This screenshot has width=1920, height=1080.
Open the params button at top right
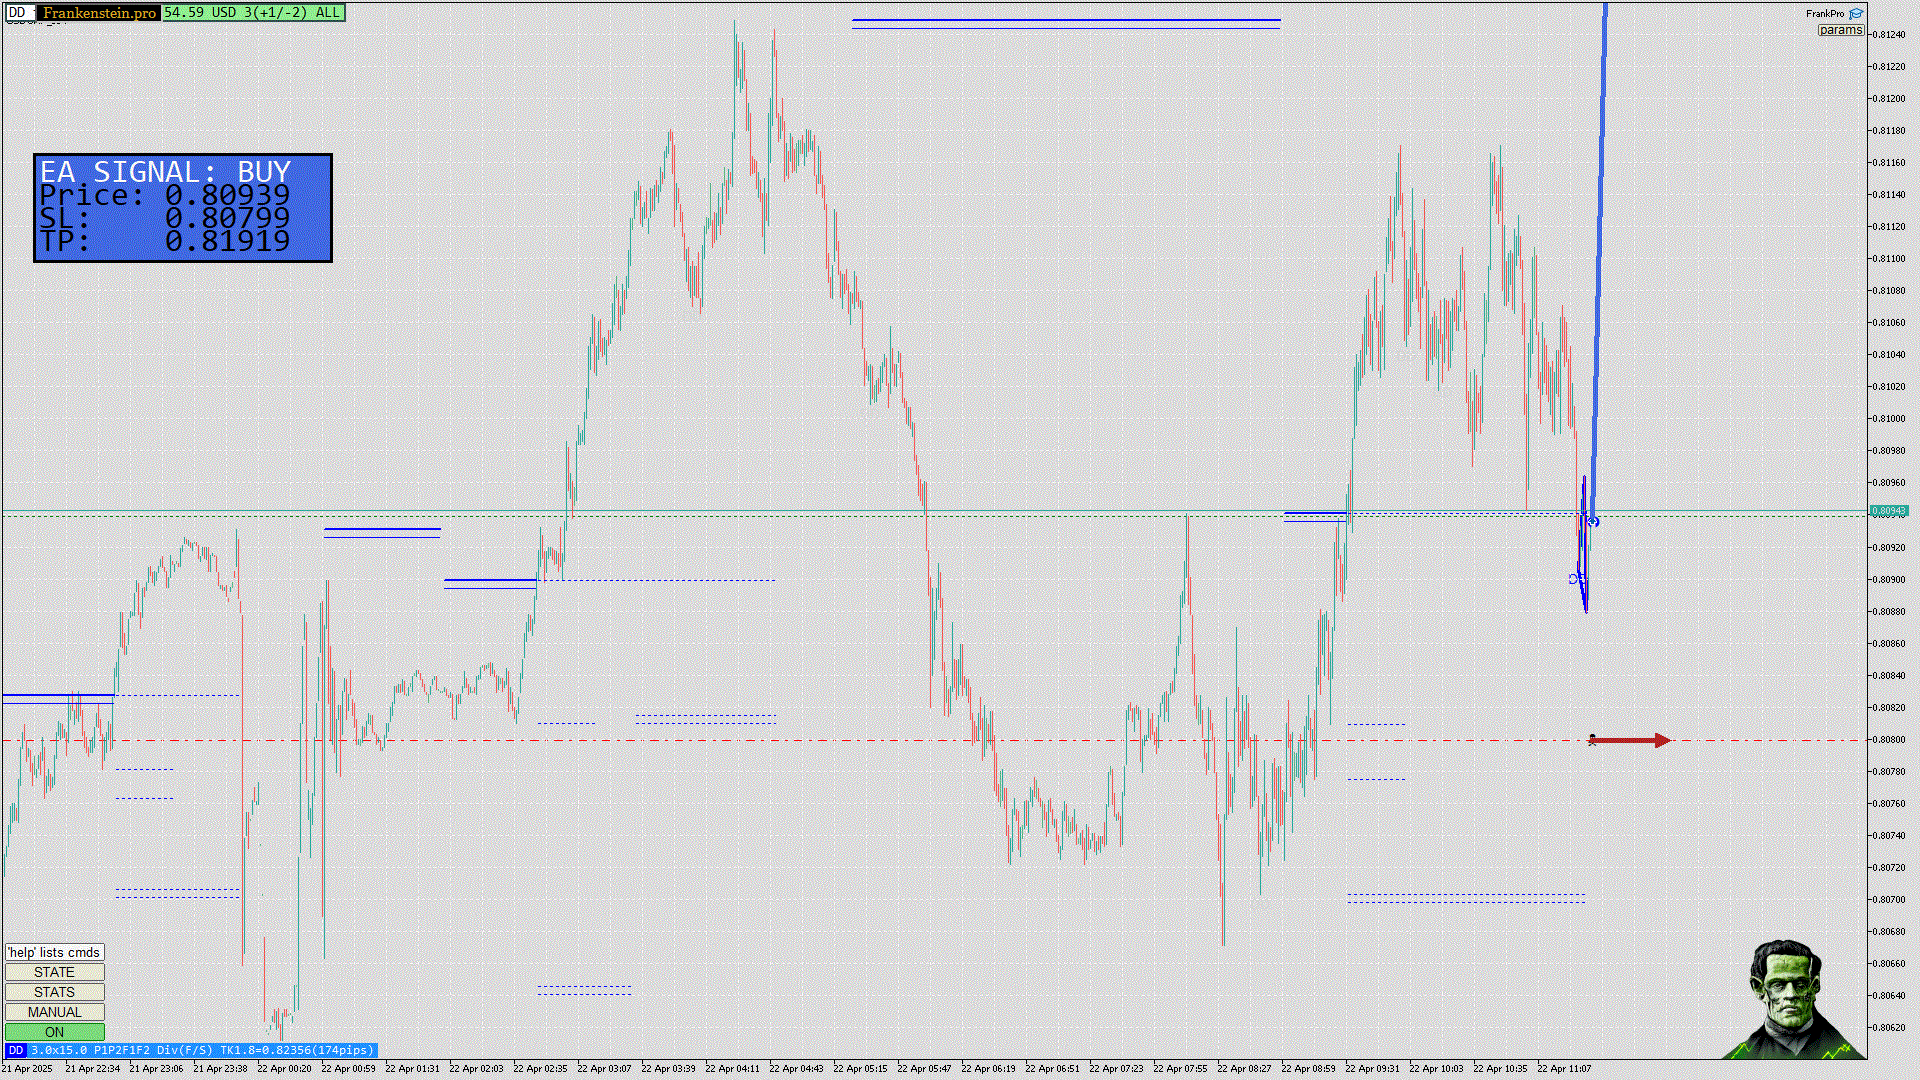pos(1840,30)
